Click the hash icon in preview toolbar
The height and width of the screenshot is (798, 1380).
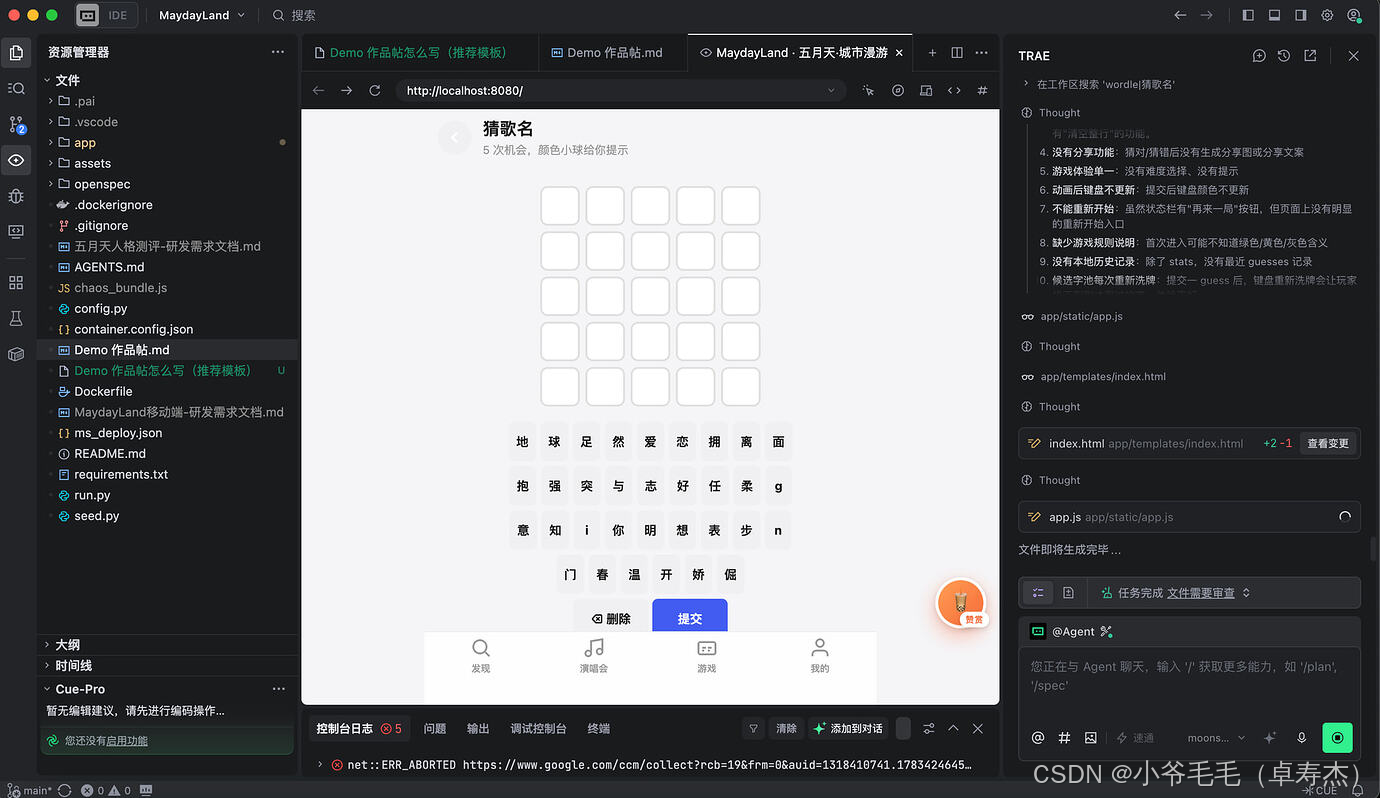click(x=982, y=91)
